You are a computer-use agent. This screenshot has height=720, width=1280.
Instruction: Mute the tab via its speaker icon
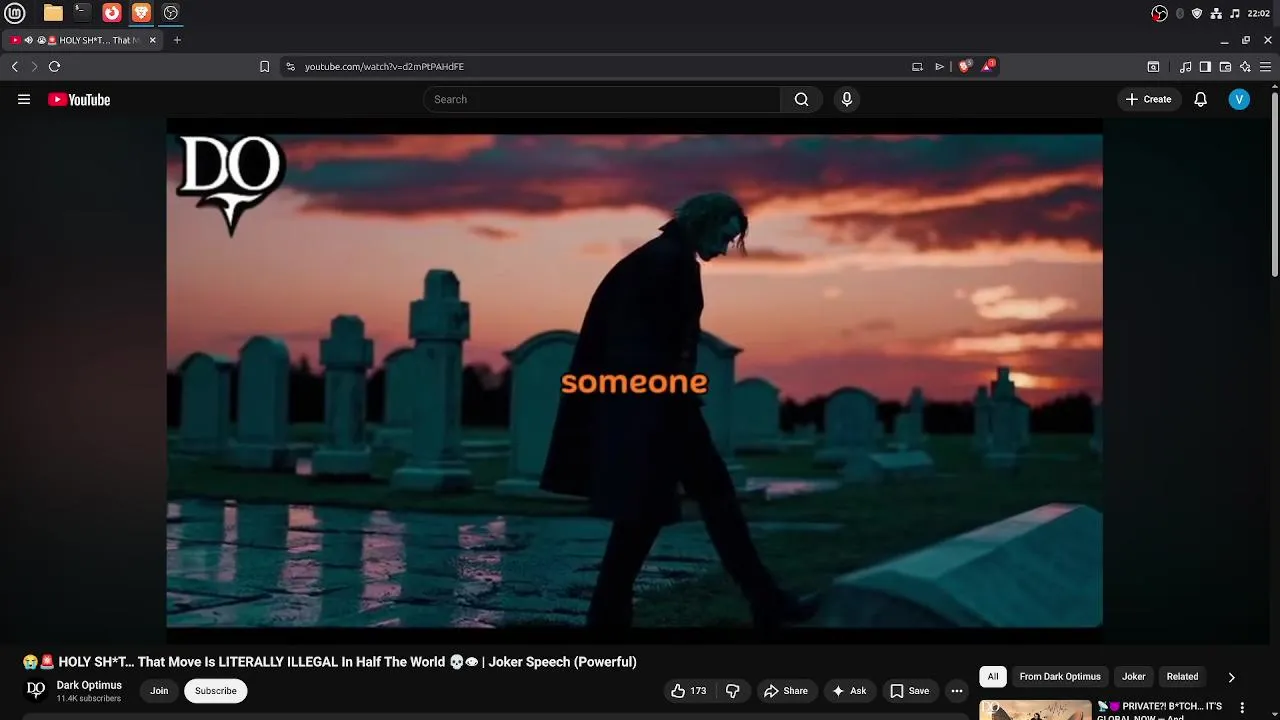29,40
